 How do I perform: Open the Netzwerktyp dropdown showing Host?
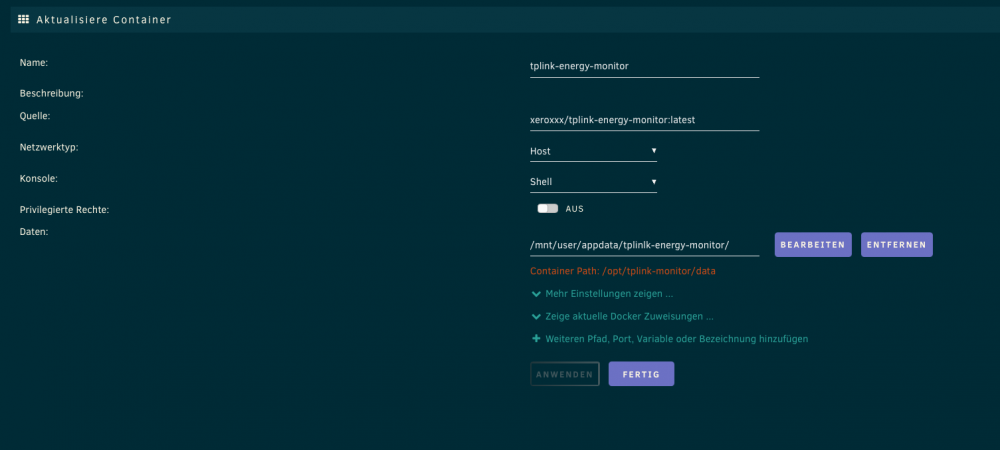[593, 151]
